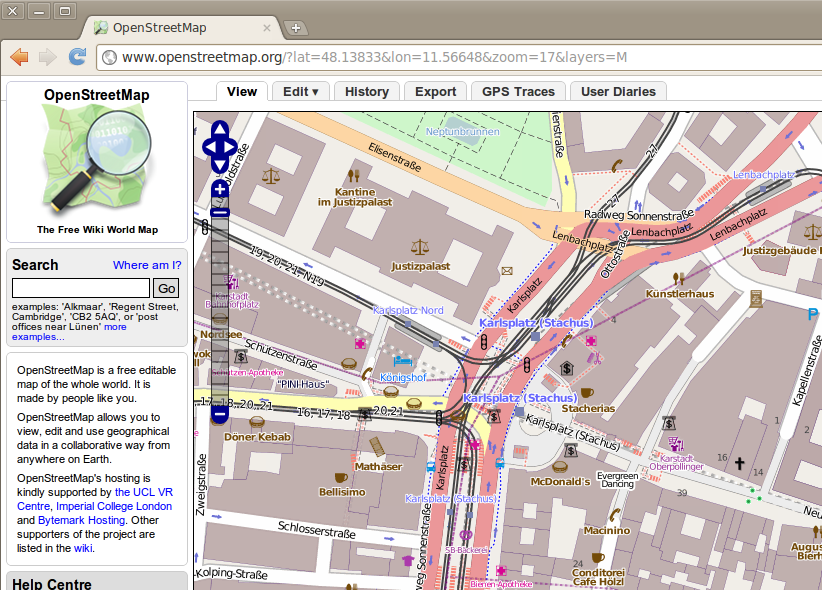Pan the map right with the arrow
822x590 pixels.
click(231, 147)
